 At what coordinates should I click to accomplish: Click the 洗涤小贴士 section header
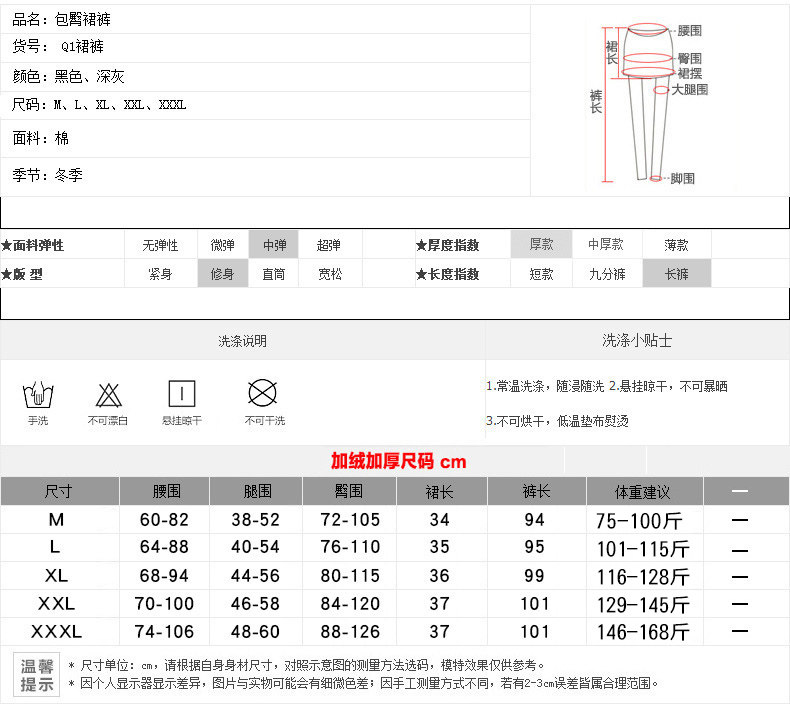(x=637, y=341)
